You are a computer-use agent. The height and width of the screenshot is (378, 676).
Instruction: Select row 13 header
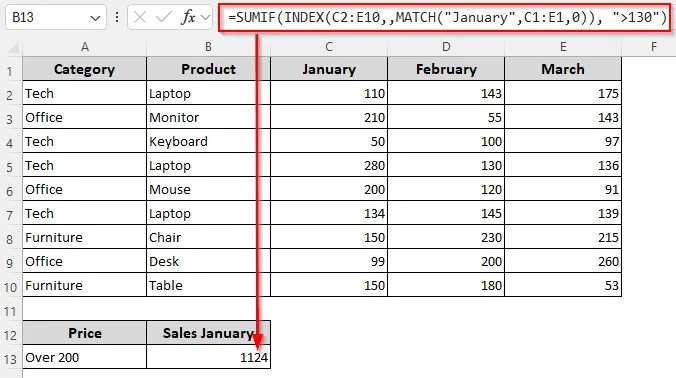click(10, 359)
